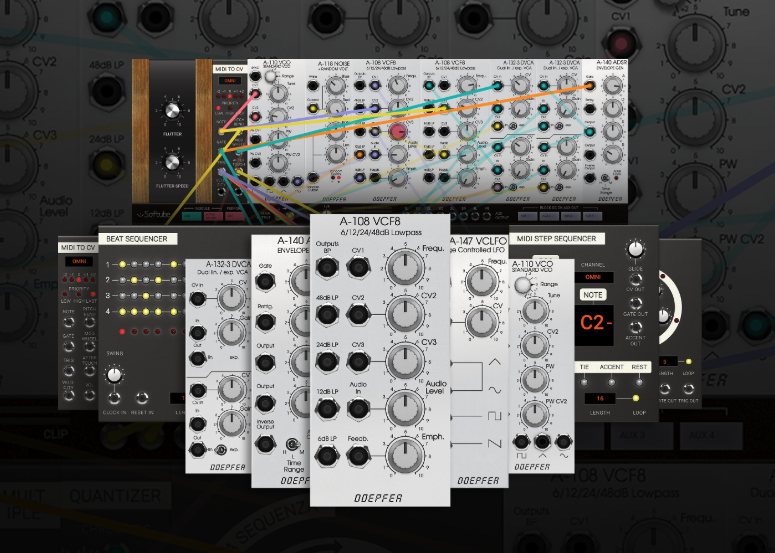Click 12dB LP output jack on large A-108 VCF8
775x553 pixels.
tap(327, 409)
